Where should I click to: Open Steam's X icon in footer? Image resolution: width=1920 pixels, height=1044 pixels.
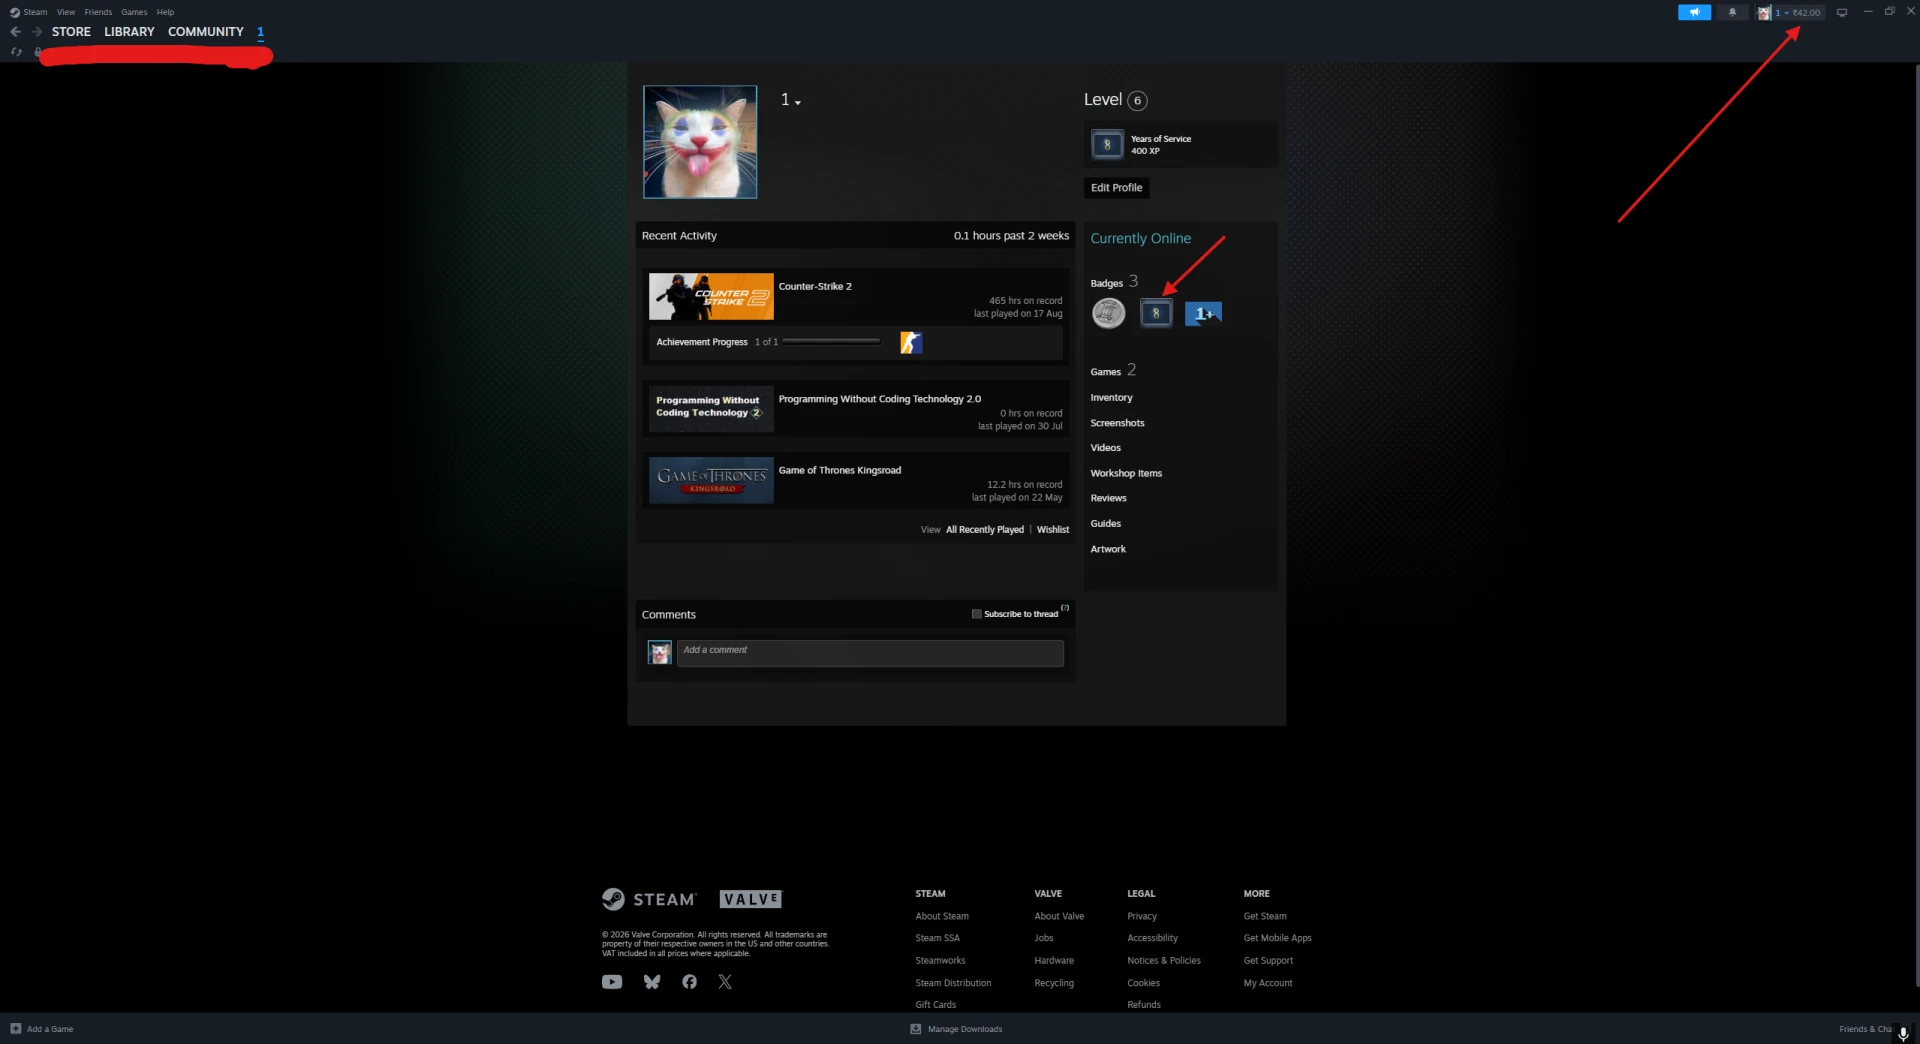[725, 982]
